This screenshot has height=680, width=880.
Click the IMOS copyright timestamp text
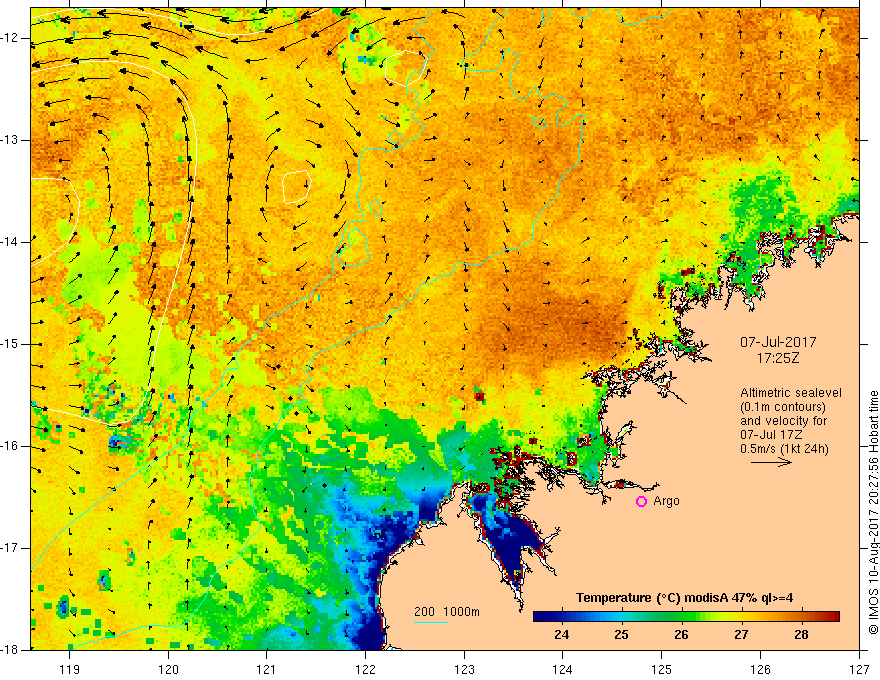point(873,512)
